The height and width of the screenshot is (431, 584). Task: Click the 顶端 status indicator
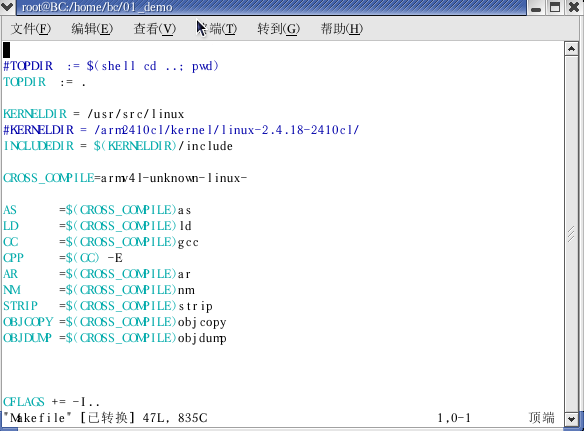(542, 418)
